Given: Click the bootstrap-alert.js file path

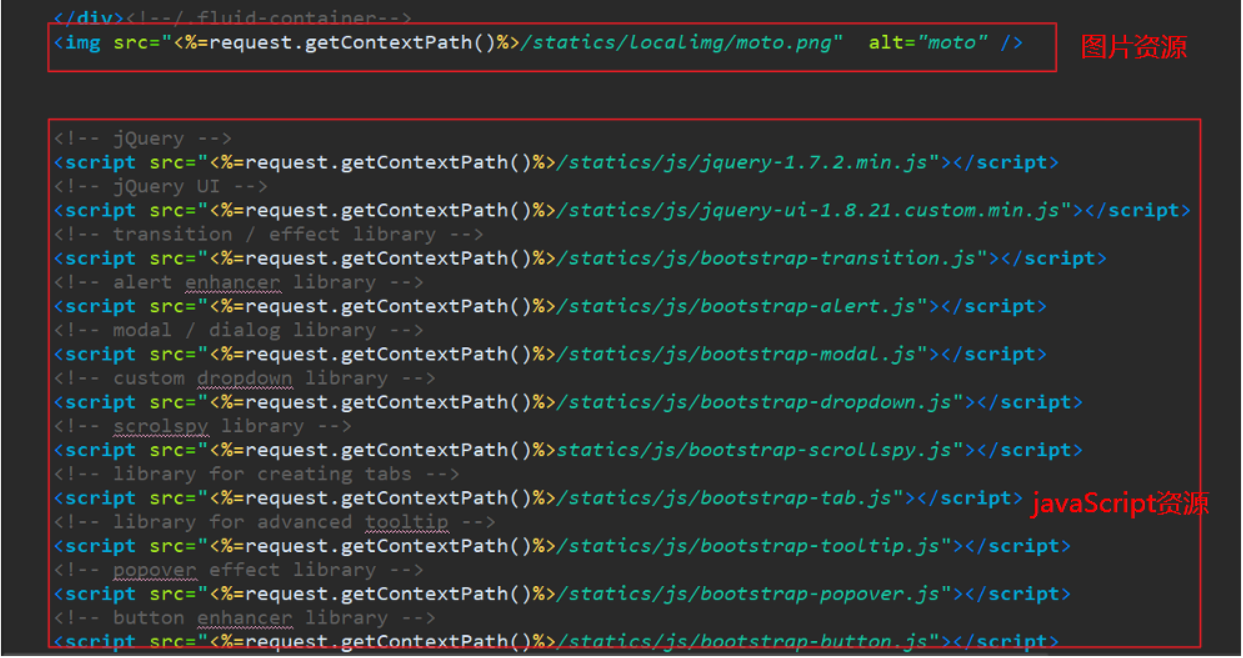Looking at the screenshot, I should (730, 306).
